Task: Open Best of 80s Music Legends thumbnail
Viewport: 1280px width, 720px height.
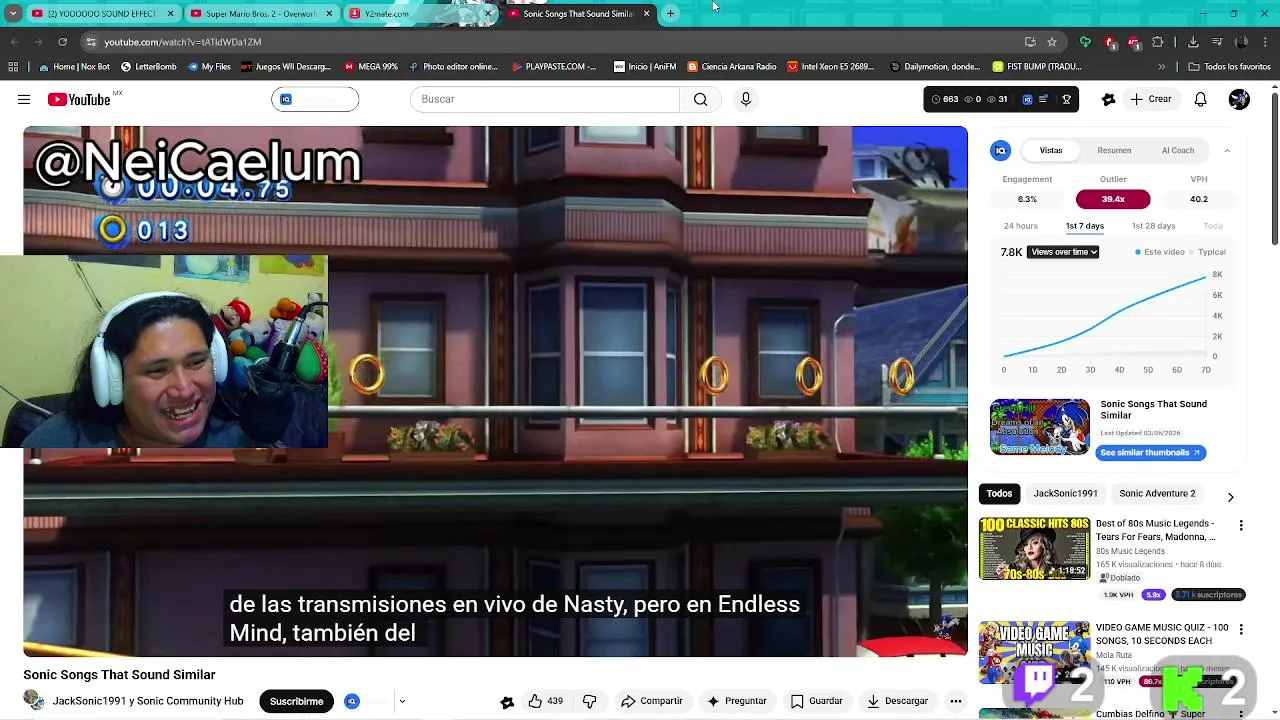Action: (x=1034, y=549)
